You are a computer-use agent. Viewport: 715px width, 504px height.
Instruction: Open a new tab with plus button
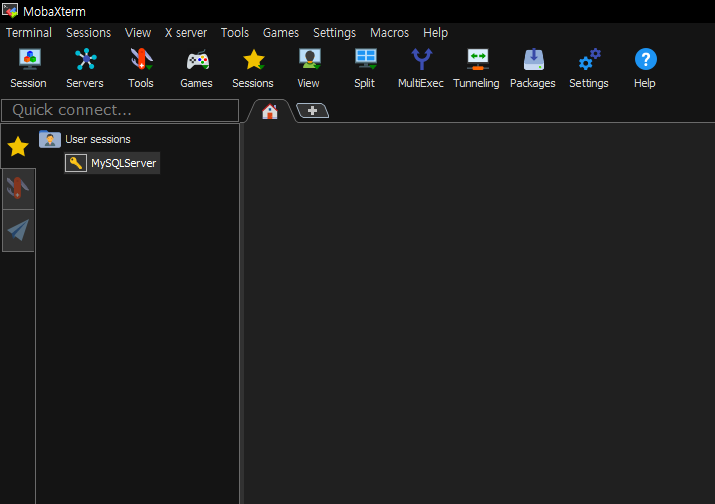point(312,110)
